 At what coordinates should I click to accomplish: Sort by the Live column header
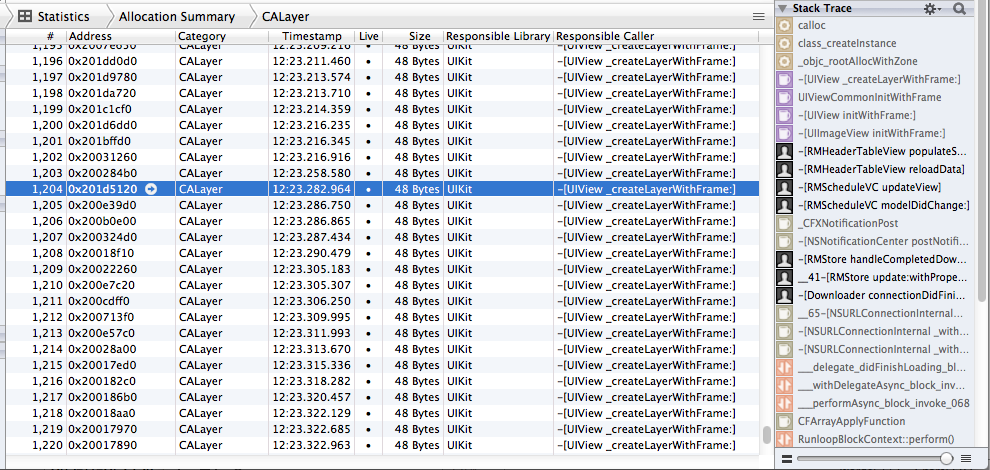[x=368, y=36]
